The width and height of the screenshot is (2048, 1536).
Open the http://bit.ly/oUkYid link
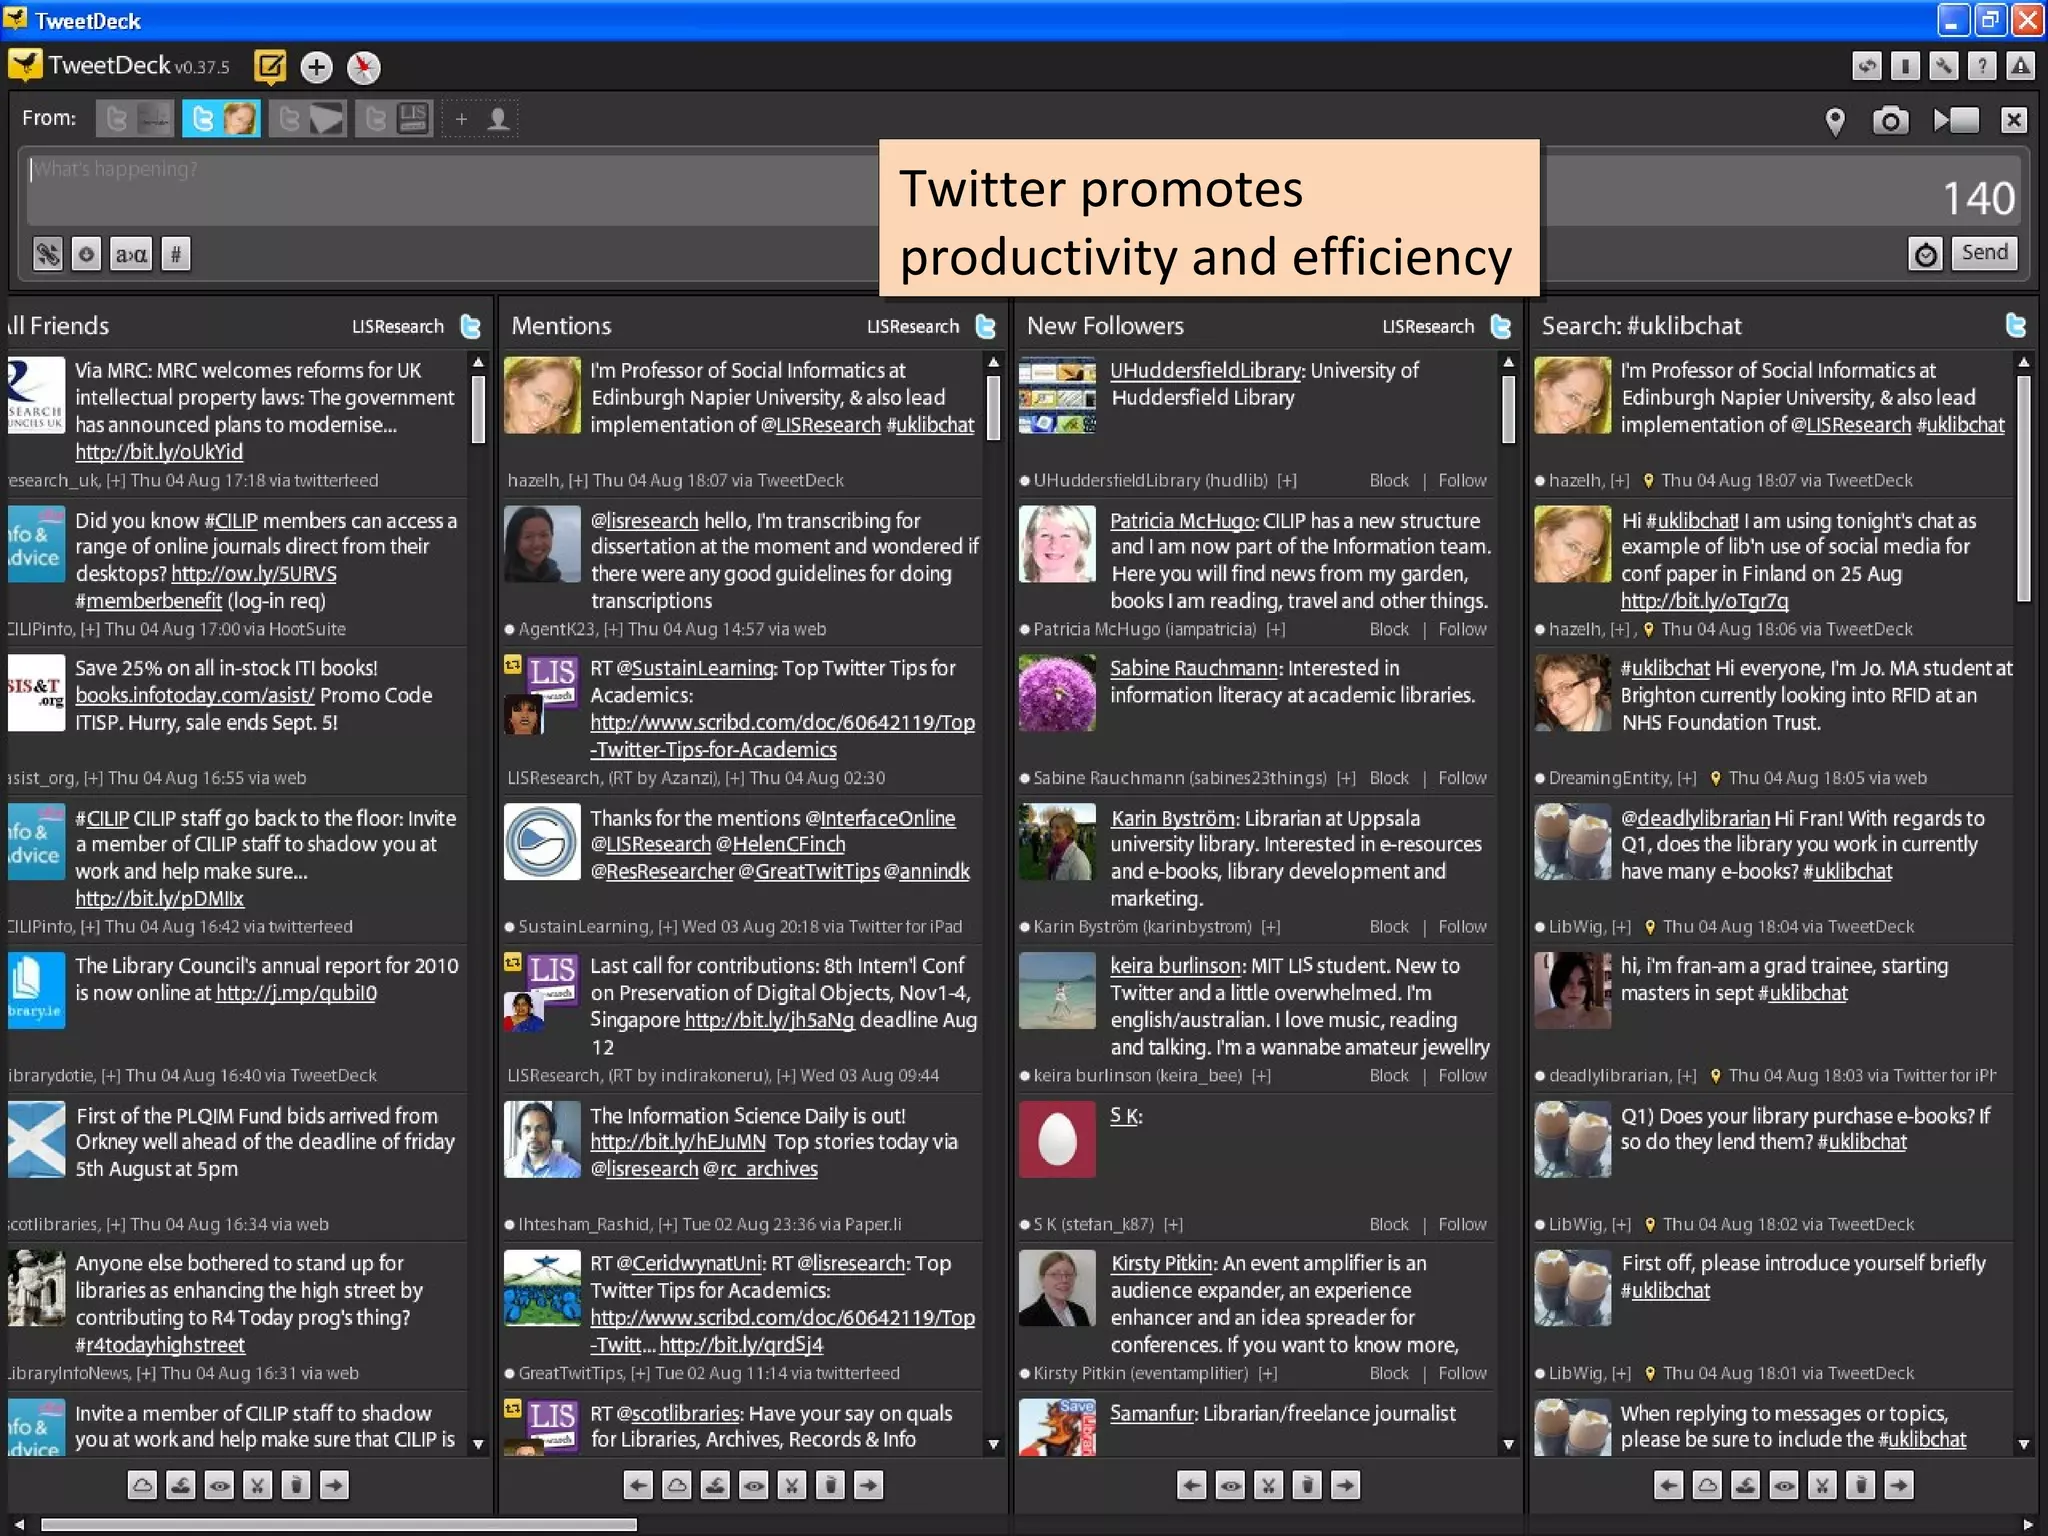point(159,452)
